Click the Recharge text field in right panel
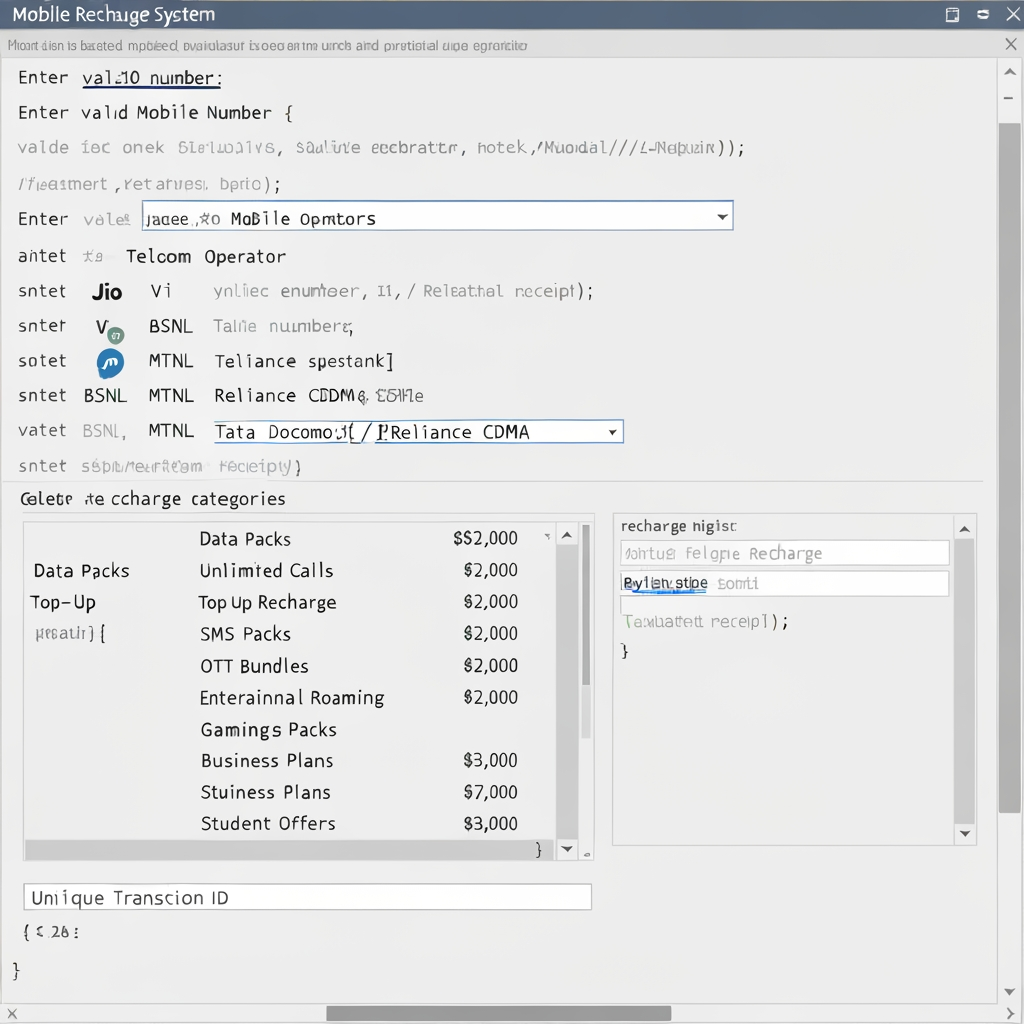Viewport: 1024px width, 1024px height. 784,553
